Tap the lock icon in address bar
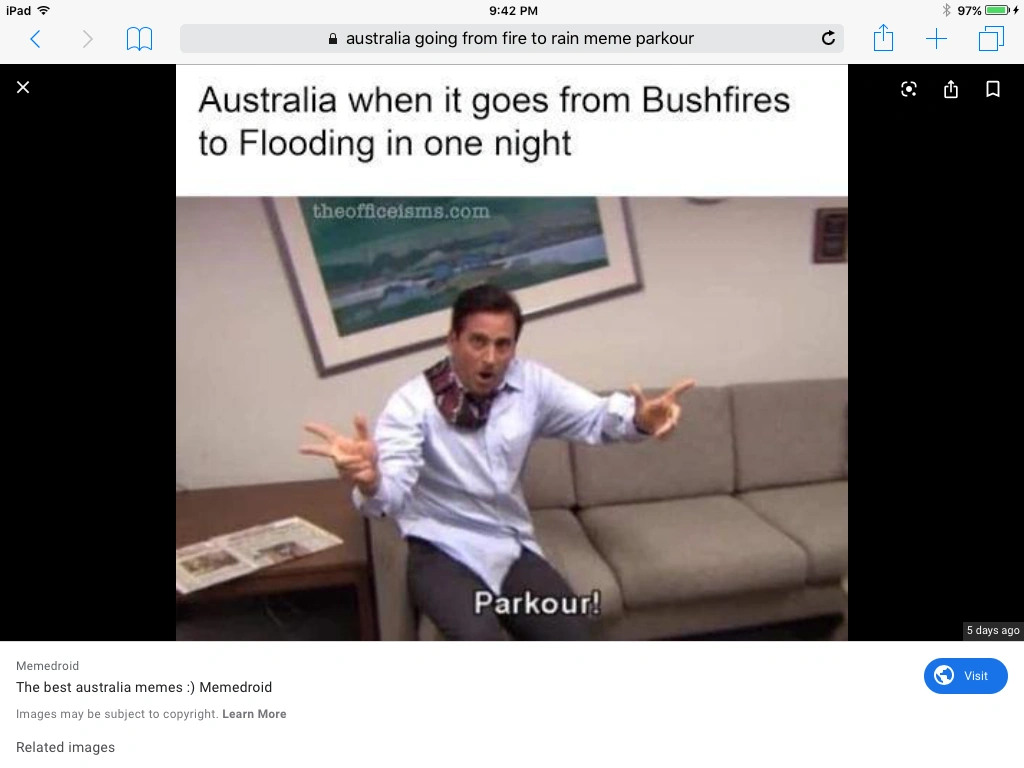 point(332,39)
